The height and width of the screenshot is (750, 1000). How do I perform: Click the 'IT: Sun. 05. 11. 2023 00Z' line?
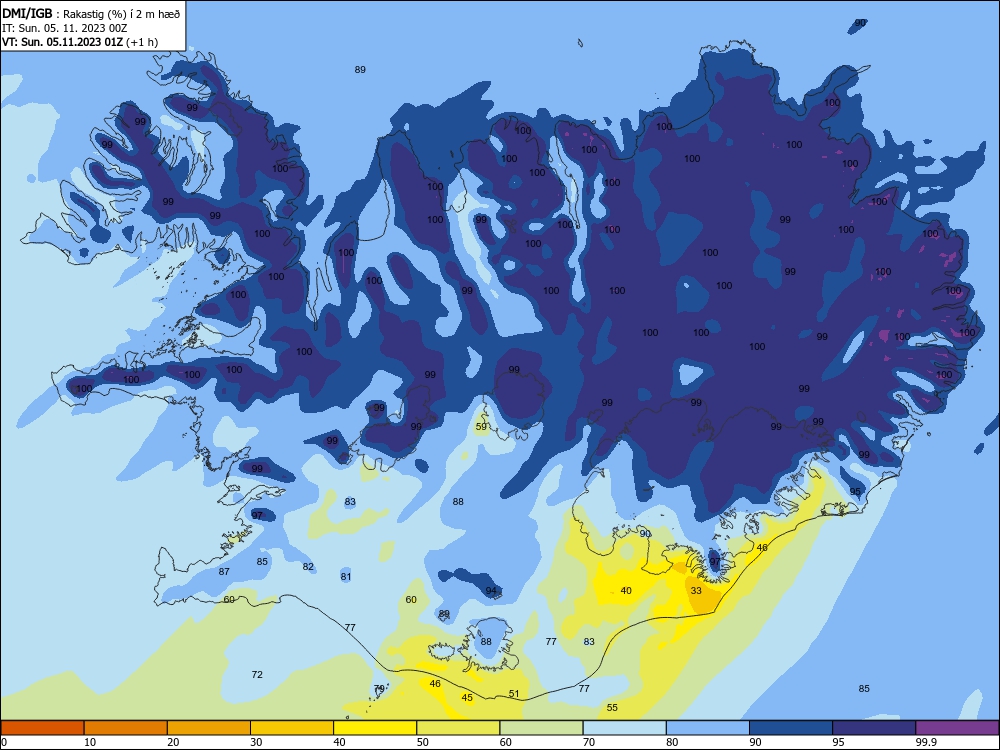point(64,28)
